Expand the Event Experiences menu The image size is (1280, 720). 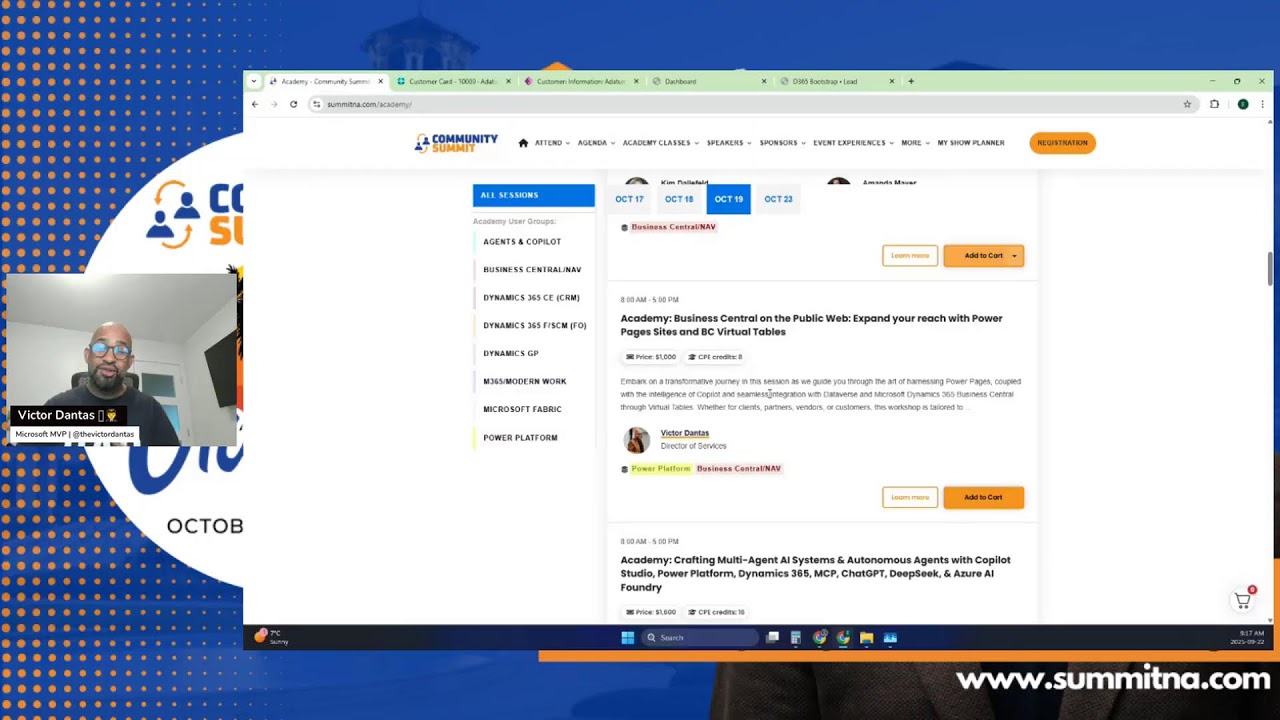853,143
